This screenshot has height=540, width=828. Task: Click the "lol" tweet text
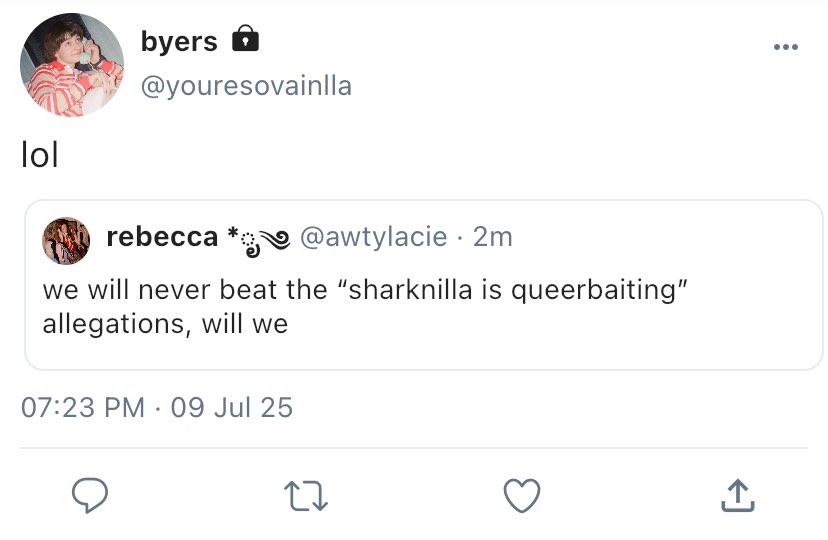click(x=40, y=157)
